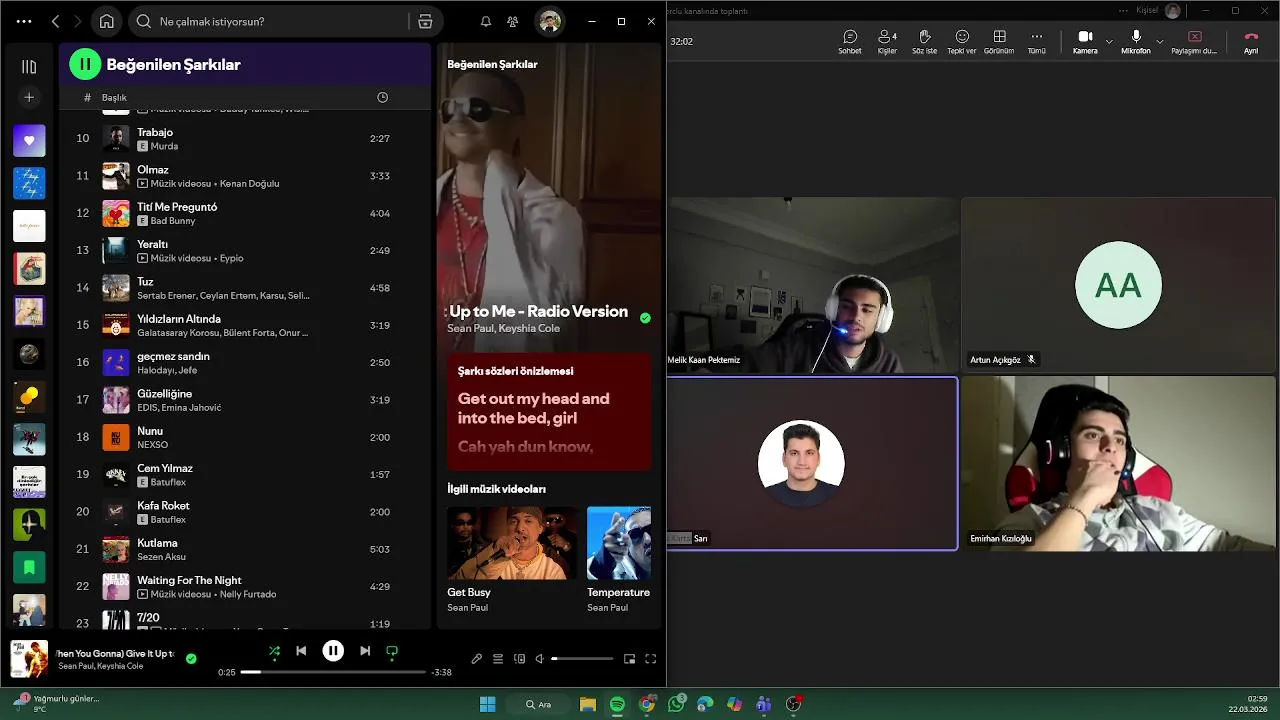Screen dimensions: 1280x720
Task: Toggle repeat mode
Action: pyautogui.click(x=392, y=651)
